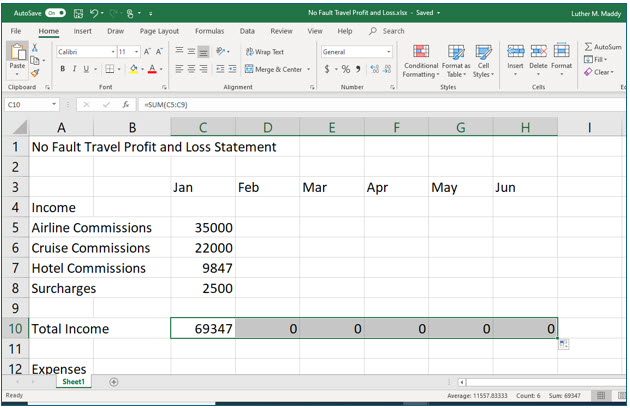This screenshot has width=630, height=408.
Task: Click the Borders icon
Action: (x=109, y=69)
